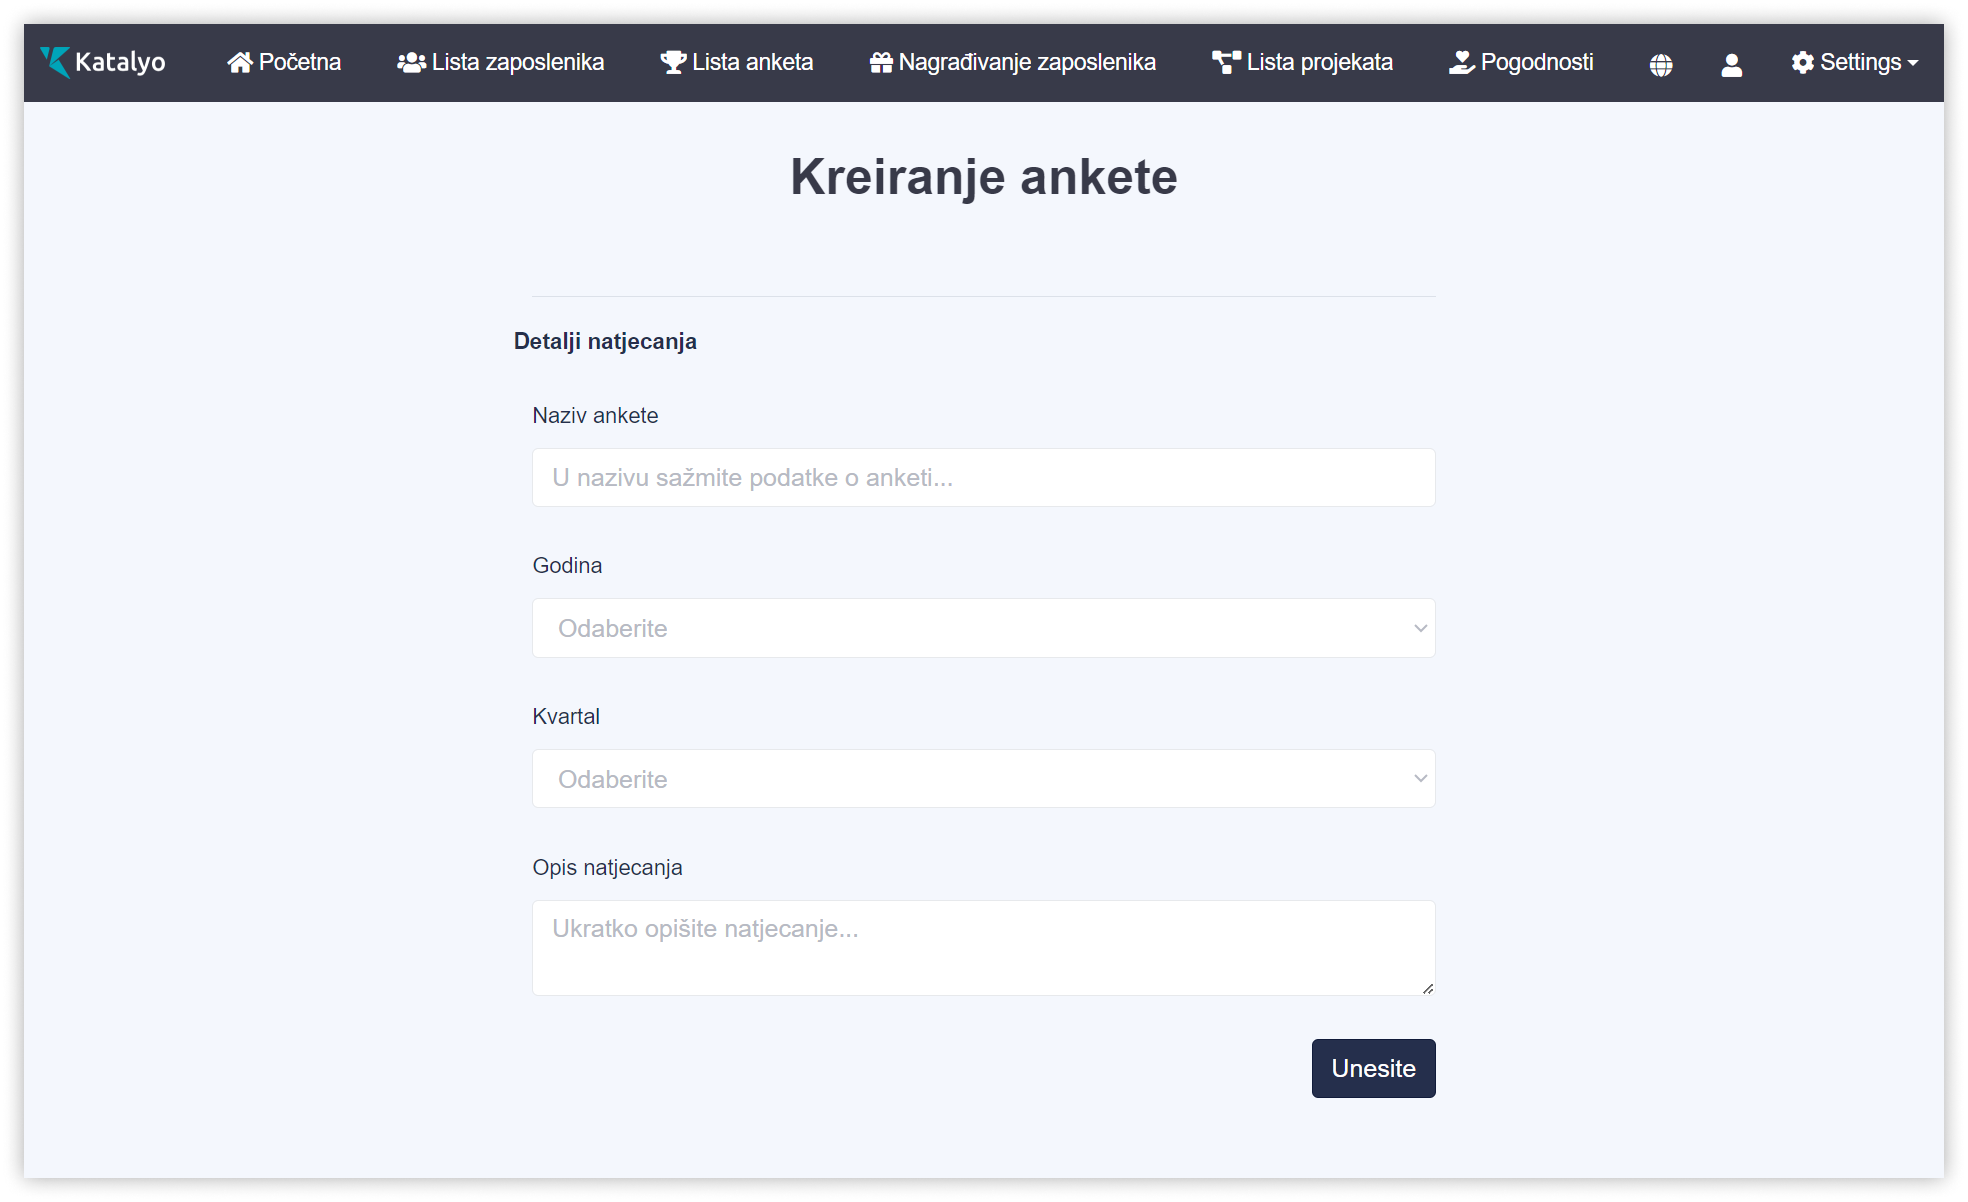
Task: Open the globe language selector
Action: click(x=1661, y=65)
